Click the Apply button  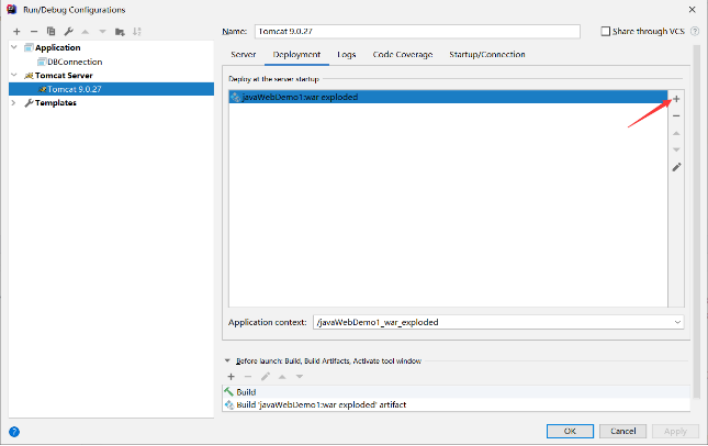[x=675, y=431]
